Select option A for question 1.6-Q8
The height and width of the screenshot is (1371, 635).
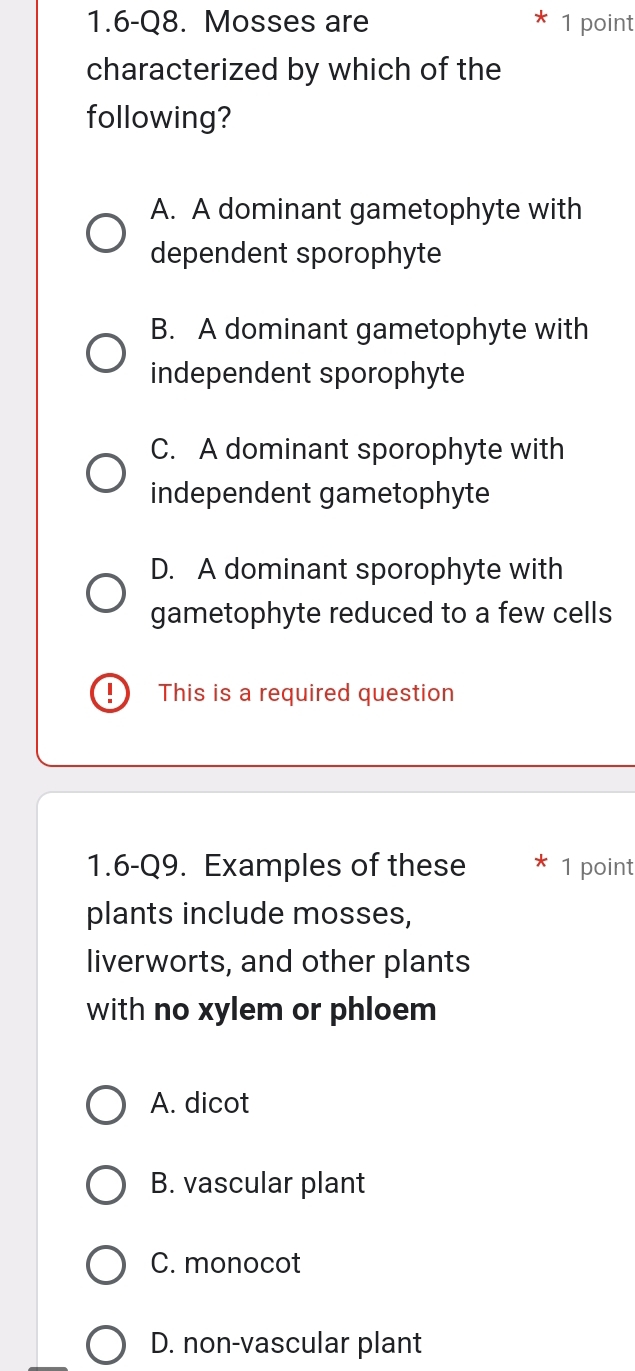pos(105,232)
